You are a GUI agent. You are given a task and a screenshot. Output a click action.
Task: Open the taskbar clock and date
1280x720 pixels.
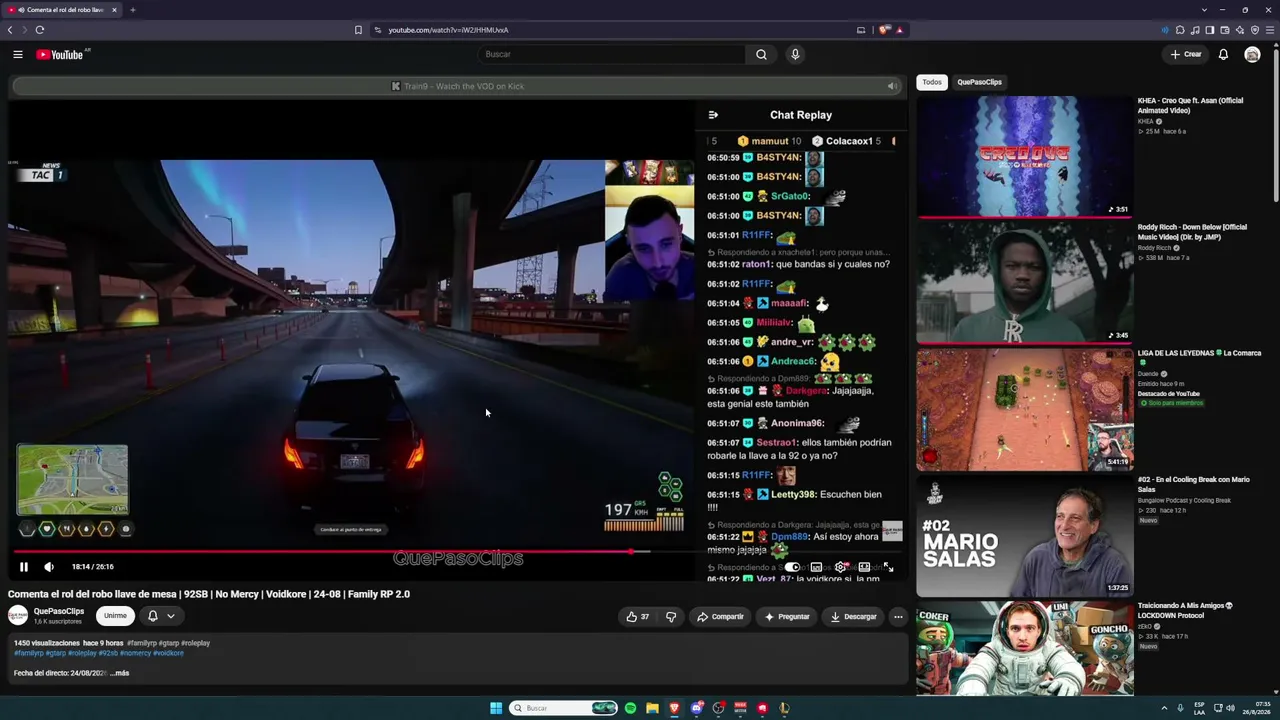1258,708
